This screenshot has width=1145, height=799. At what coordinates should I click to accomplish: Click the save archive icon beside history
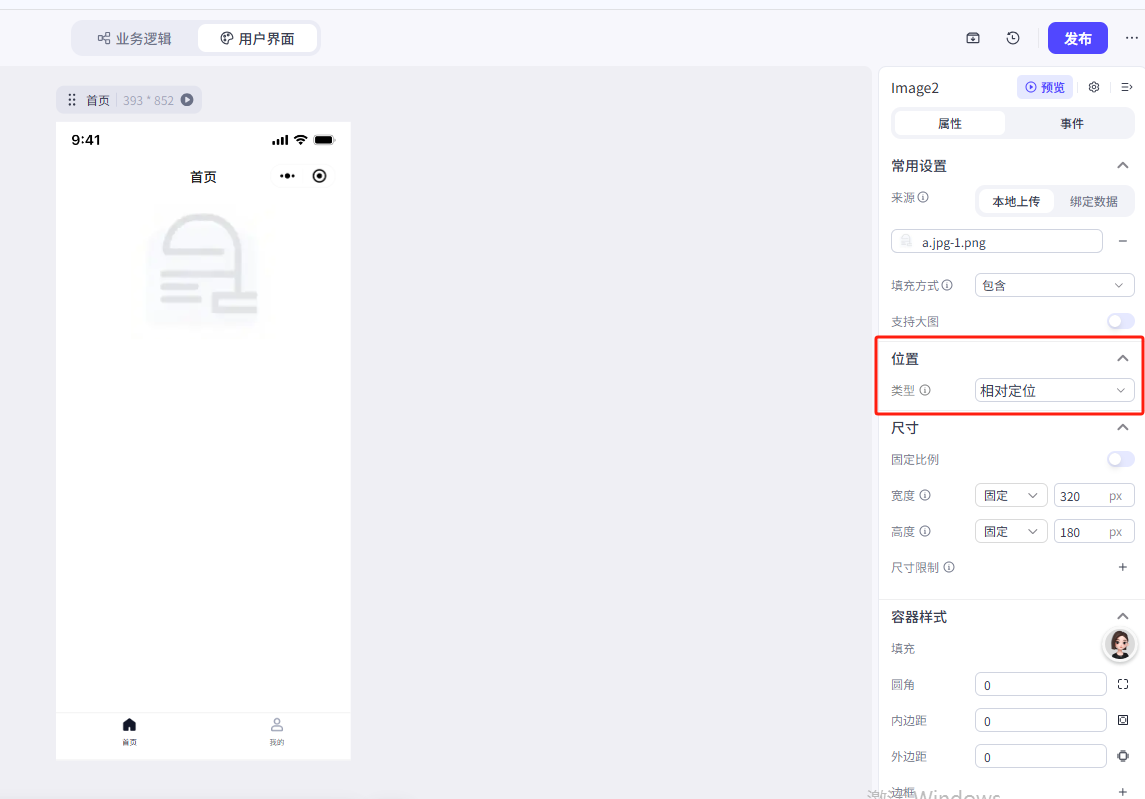click(x=973, y=38)
